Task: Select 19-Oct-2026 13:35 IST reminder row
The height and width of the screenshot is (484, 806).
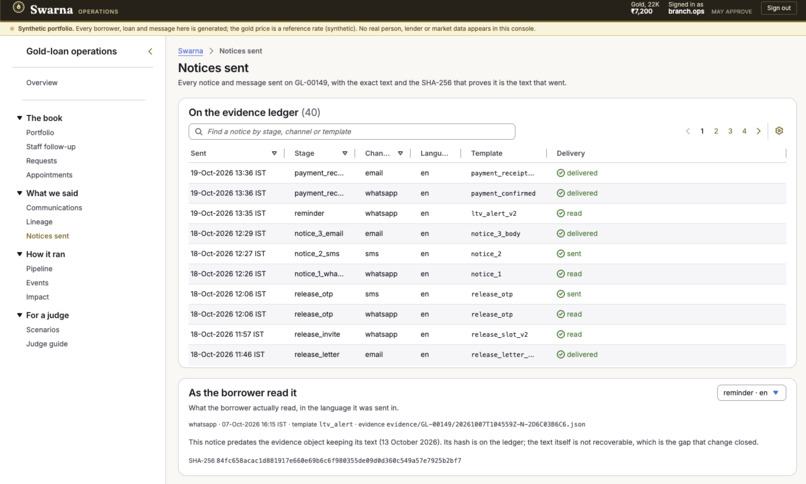Action: (x=487, y=213)
